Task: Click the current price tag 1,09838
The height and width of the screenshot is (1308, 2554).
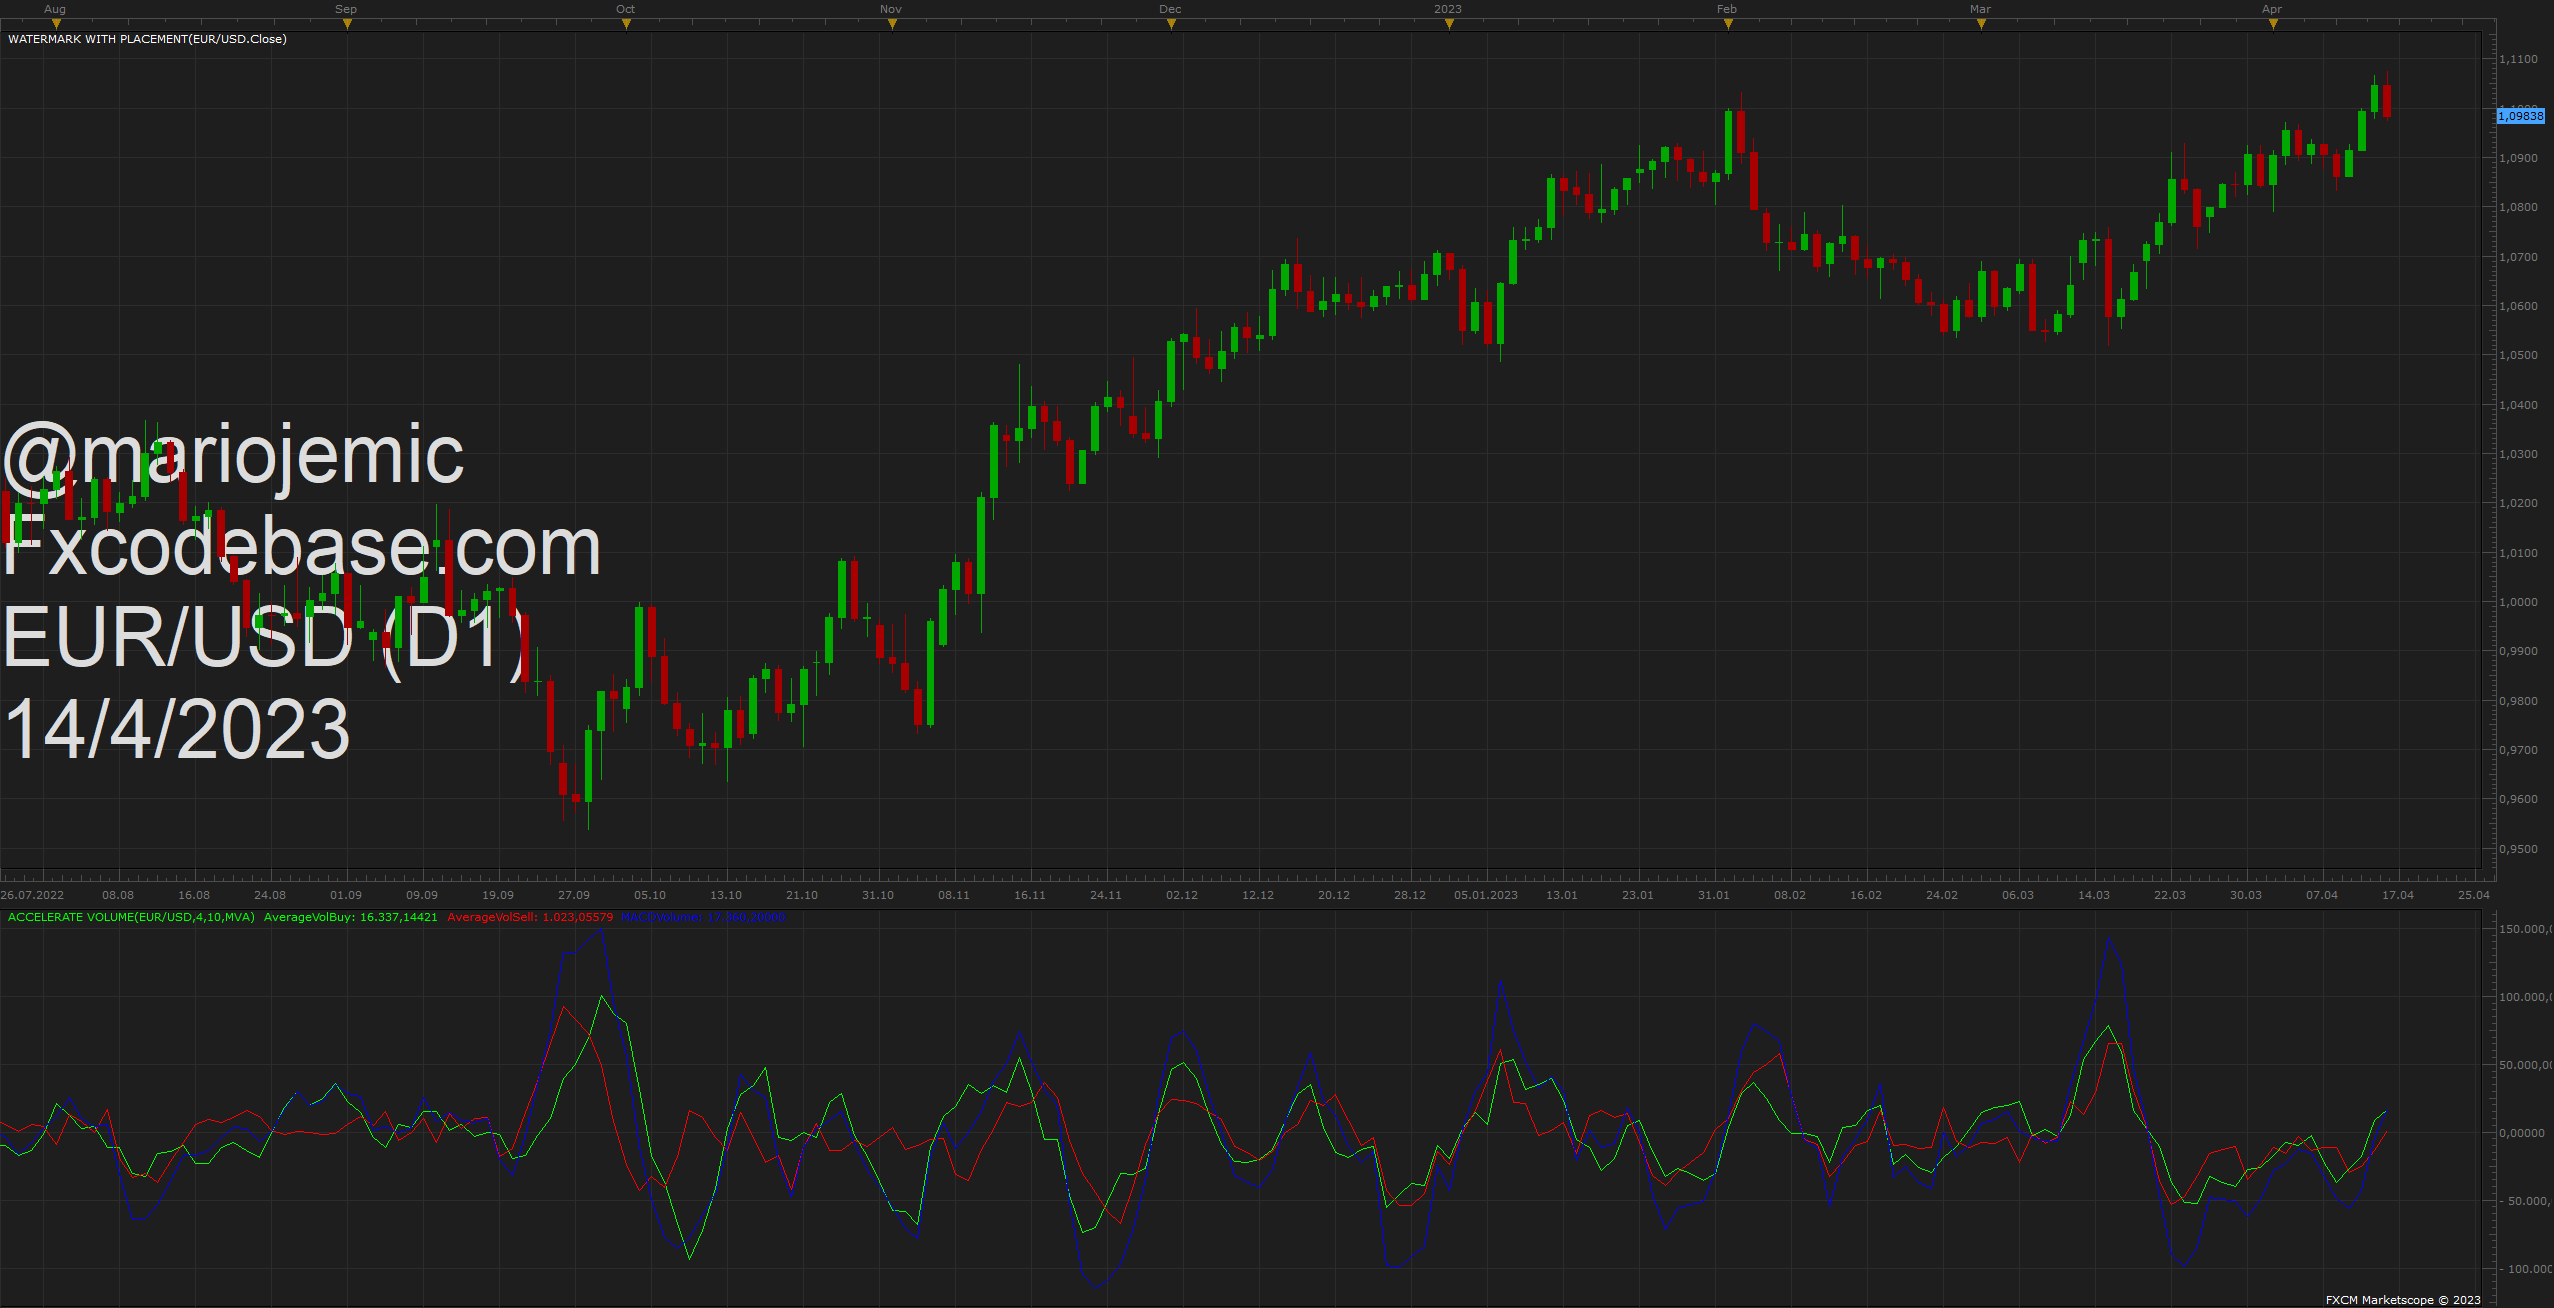Action: [2521, 116]
